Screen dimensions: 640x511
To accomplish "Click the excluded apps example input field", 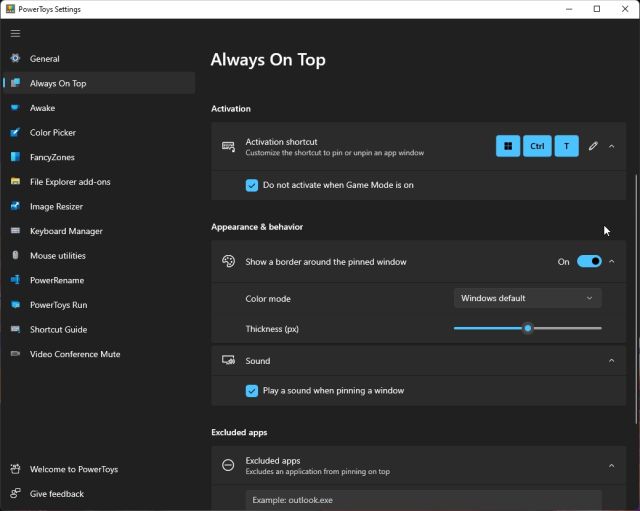I will [423, 500].
